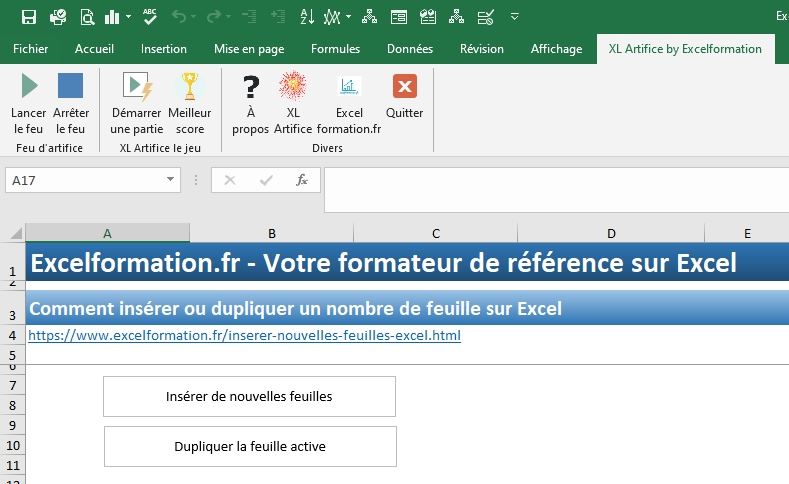Viewport: 789px width, 484px height.
Task: Select row 7 header
Action: point(13,385)
